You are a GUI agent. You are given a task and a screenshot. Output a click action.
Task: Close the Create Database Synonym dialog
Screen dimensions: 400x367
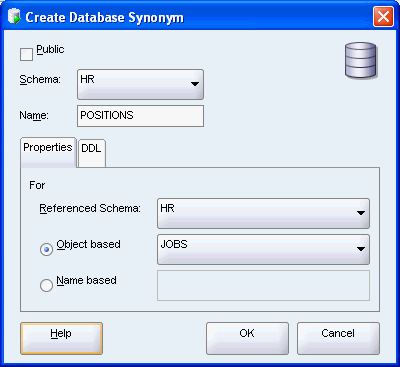click(383, 17)
